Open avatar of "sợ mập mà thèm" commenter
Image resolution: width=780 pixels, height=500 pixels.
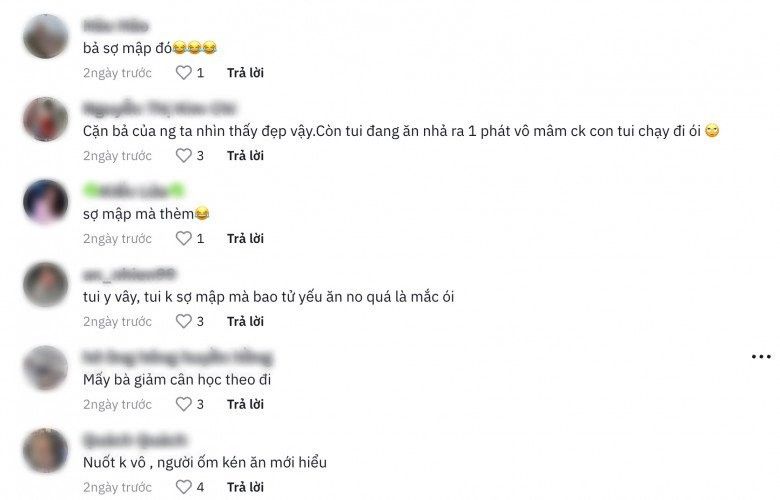[x=45, y=202]
